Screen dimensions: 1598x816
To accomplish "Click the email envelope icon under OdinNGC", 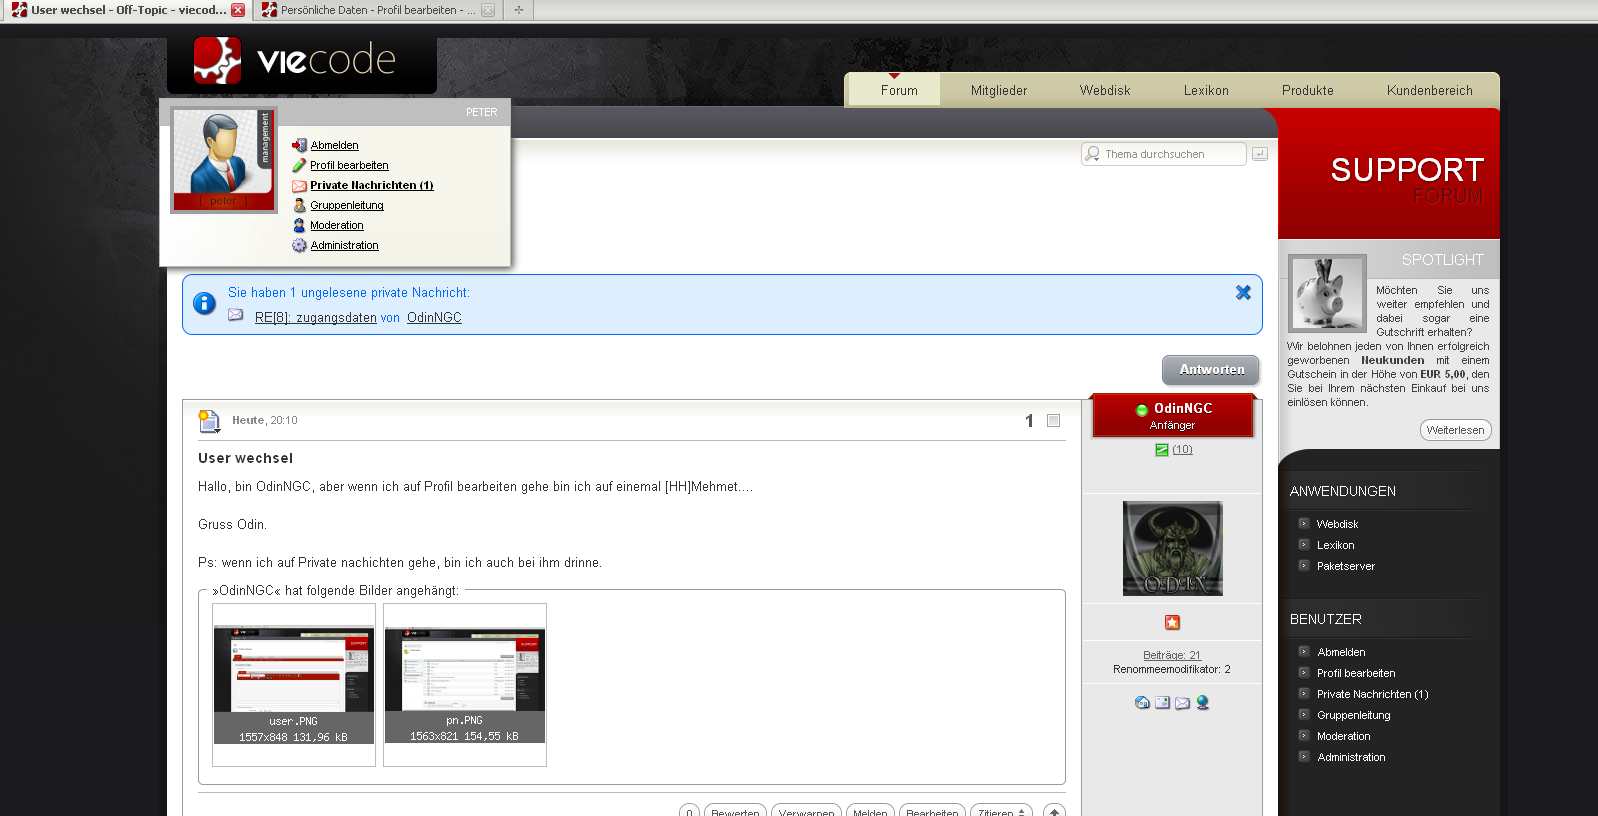I will [x=1182, y=702].
